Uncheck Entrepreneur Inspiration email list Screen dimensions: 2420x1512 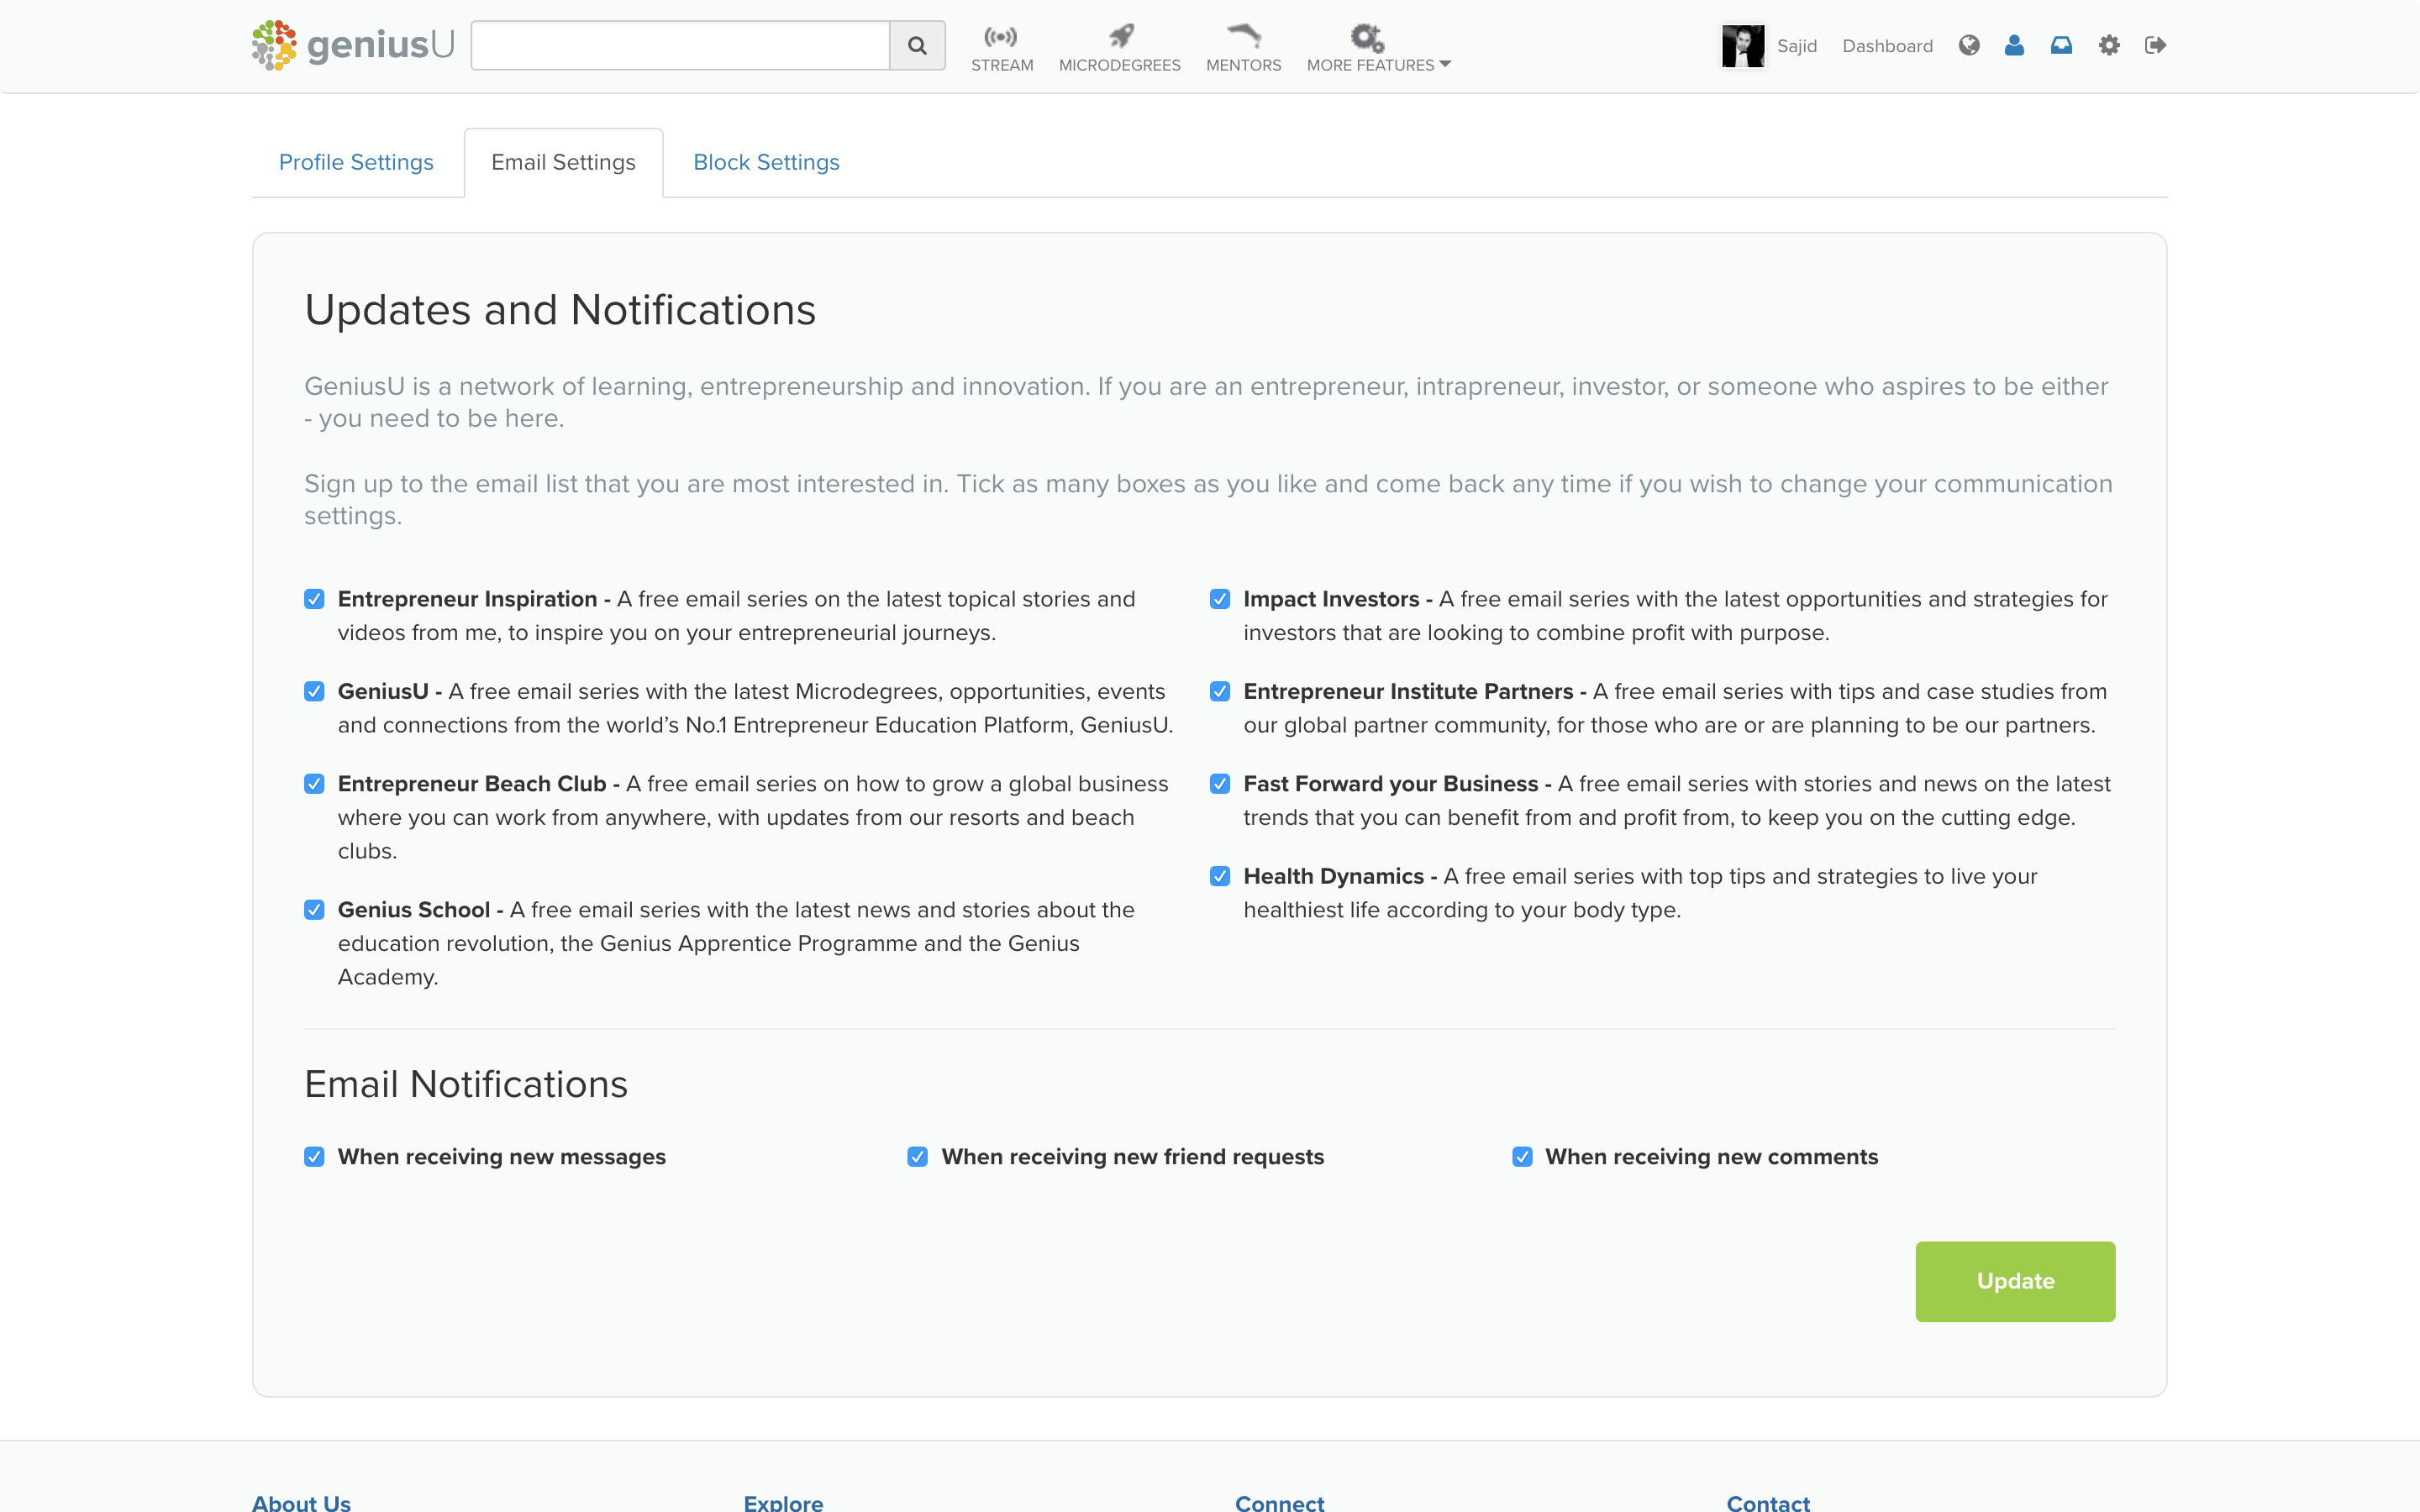click(314, 599)
